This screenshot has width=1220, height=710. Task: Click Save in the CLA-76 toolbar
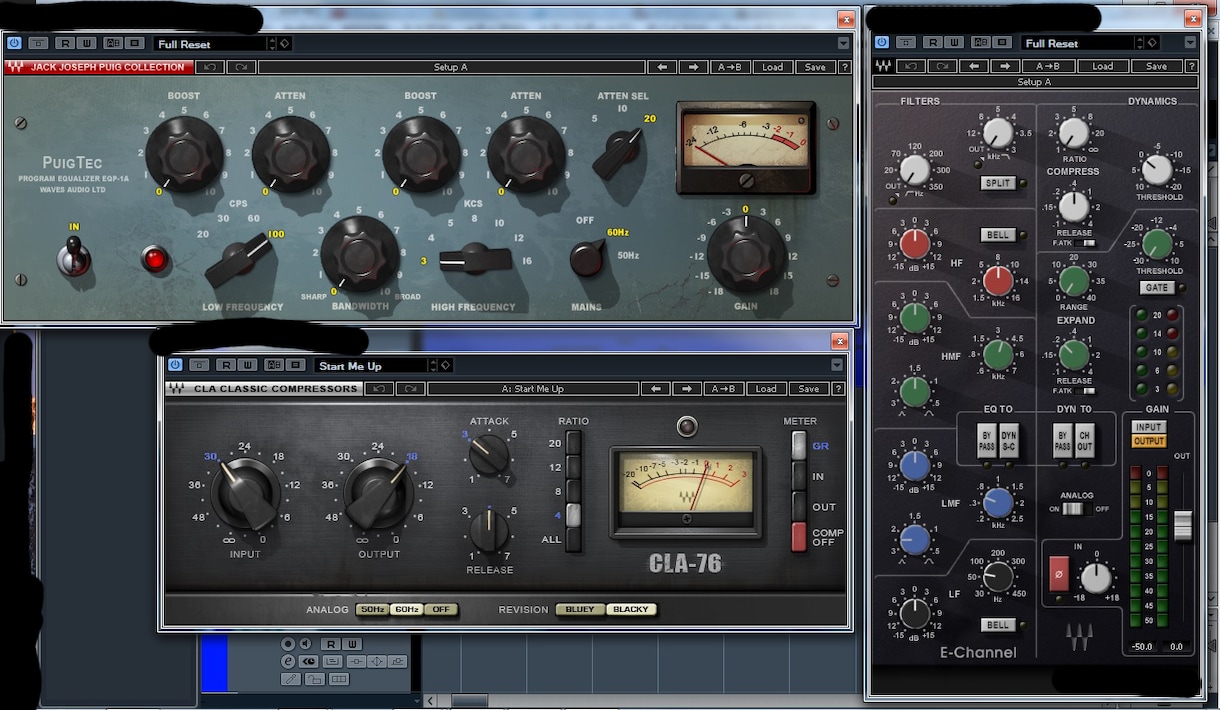[x=808, y=389]
